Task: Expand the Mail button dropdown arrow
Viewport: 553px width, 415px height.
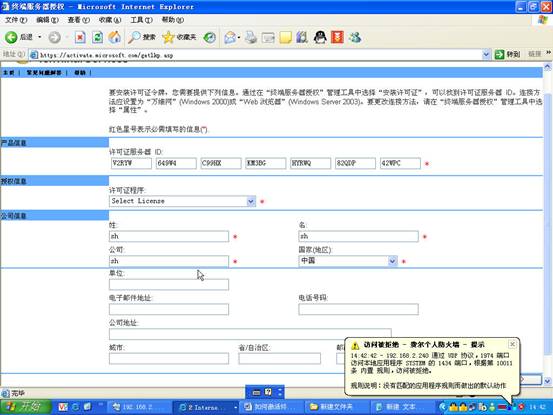Action: coord(239,37)
